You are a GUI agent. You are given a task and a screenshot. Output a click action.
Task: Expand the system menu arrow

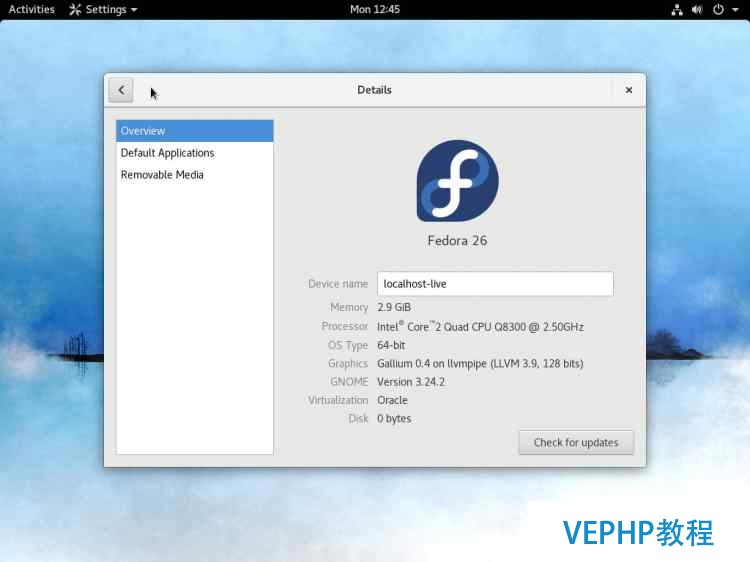[735, 10]
